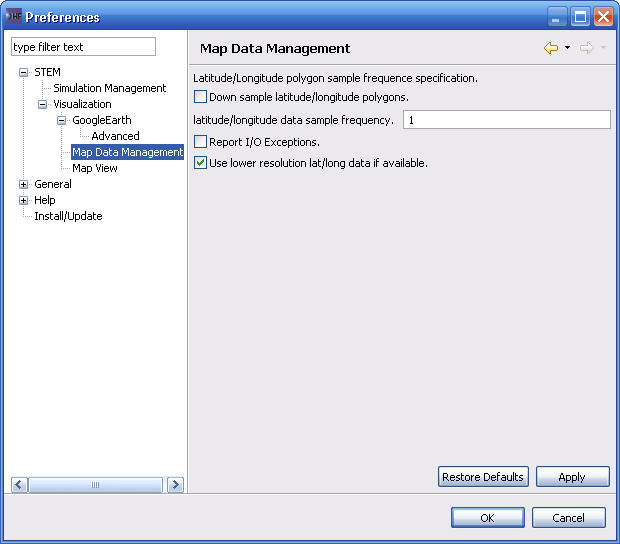
Task: Uncheck Use lower resolution lat/long data
Action: [x=201, y=163]
